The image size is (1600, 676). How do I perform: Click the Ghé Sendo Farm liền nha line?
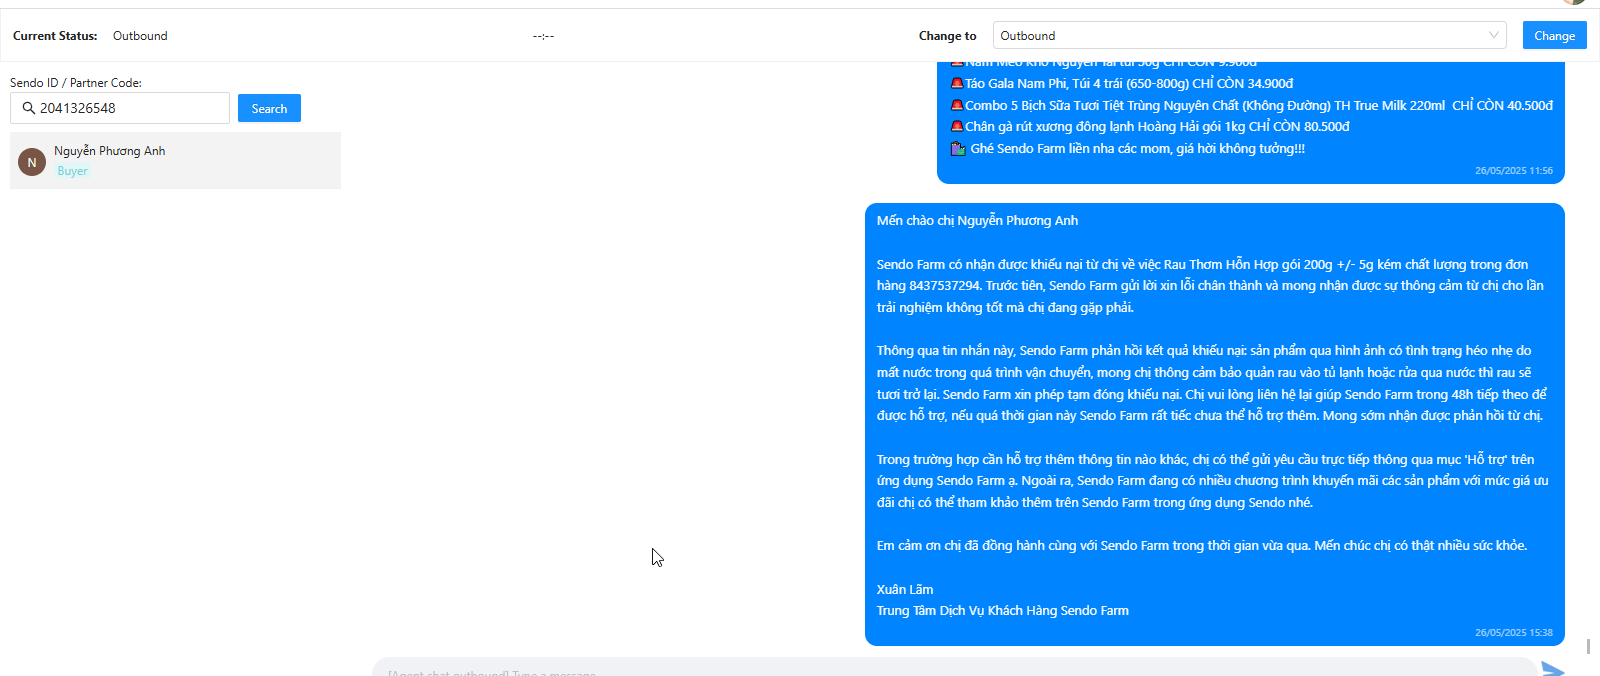pos(1137,149)
